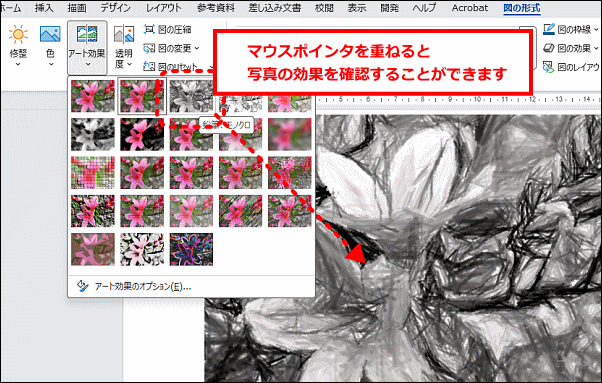The image size is (602, 383).
Task: Apply the pale faded Crisscross Etching thumbnail
Action: click(x=191, y=211)
